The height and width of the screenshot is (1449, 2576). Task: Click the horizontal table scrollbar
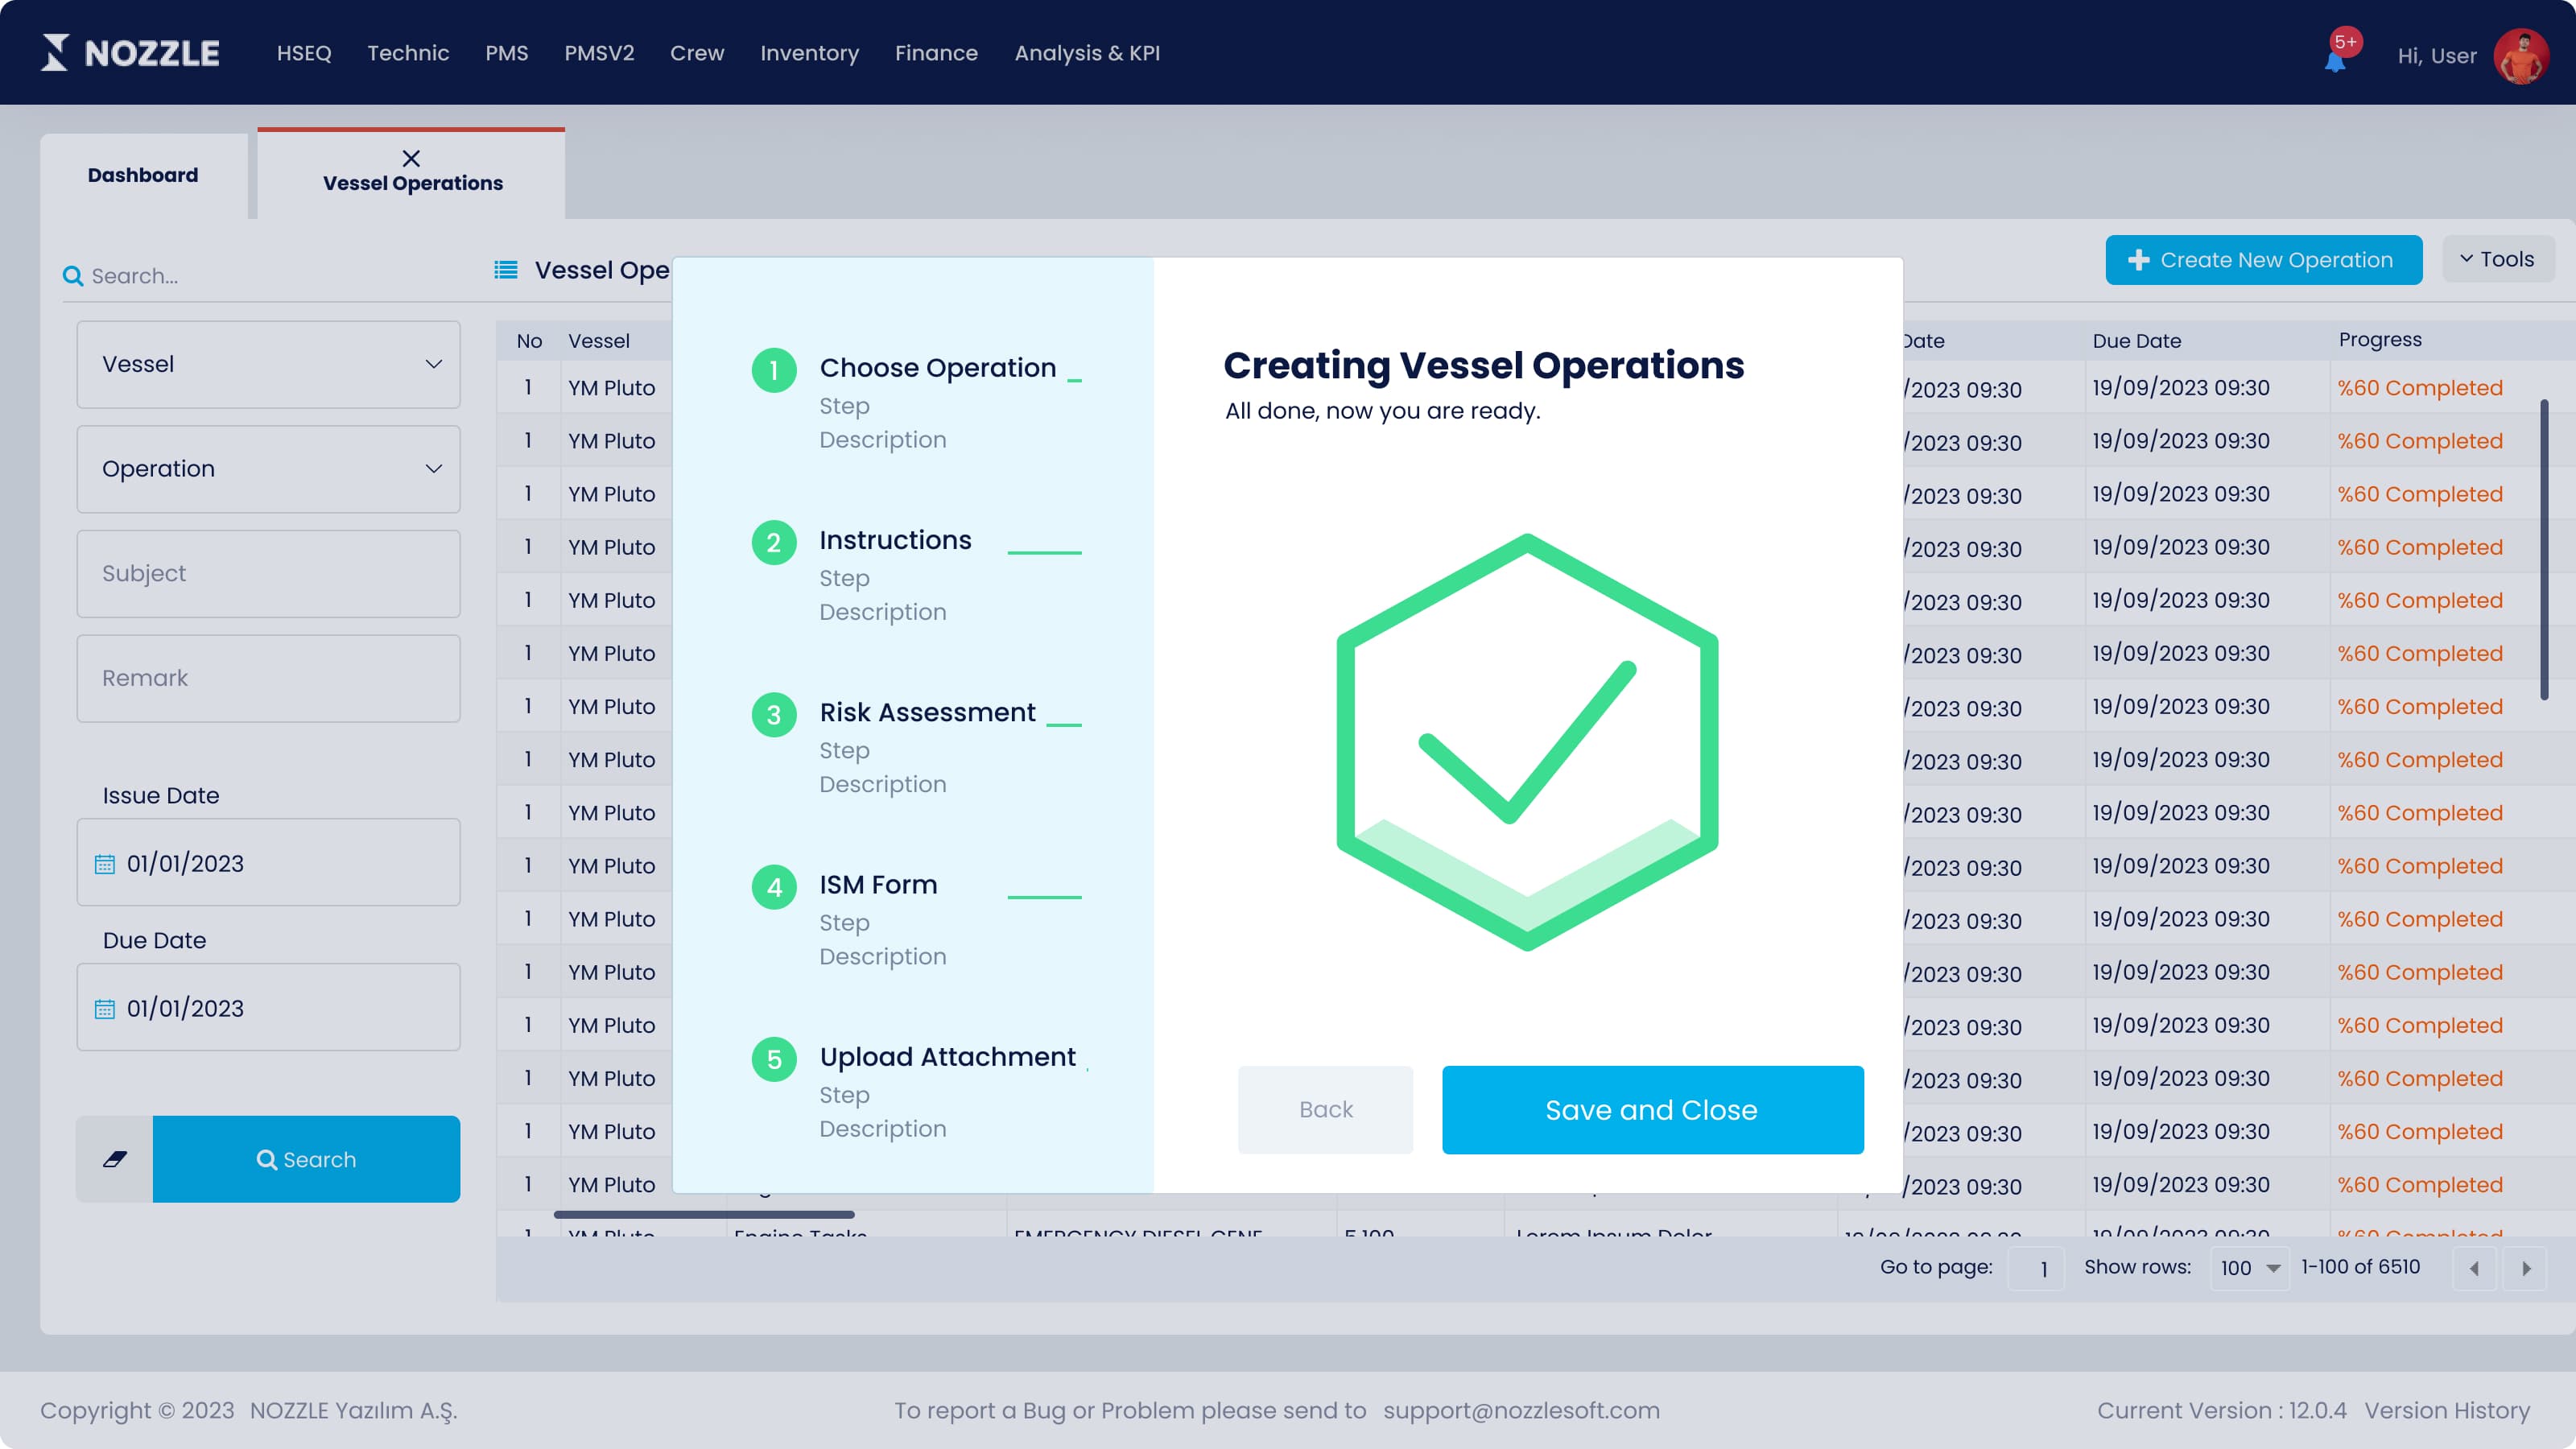704,1214
